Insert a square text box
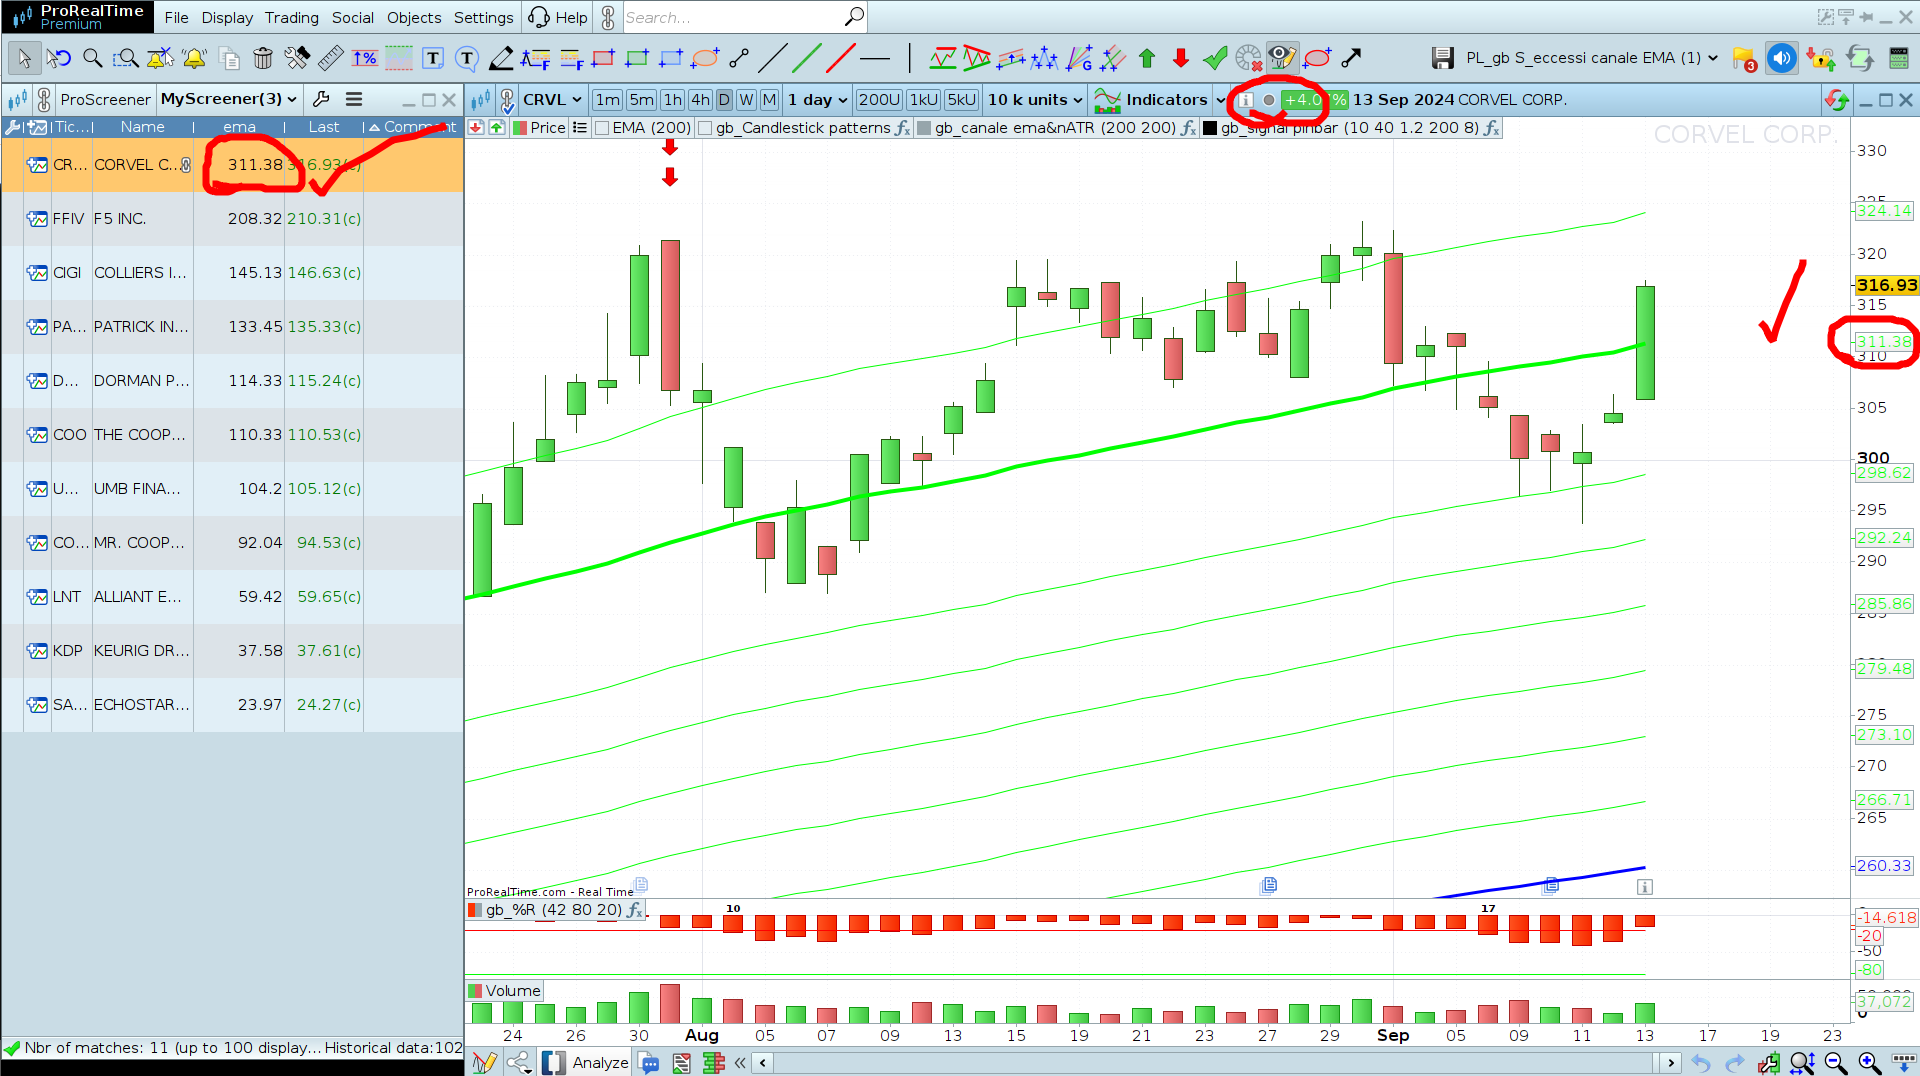The image size is (1920, 1076). (x=433, y=58)
